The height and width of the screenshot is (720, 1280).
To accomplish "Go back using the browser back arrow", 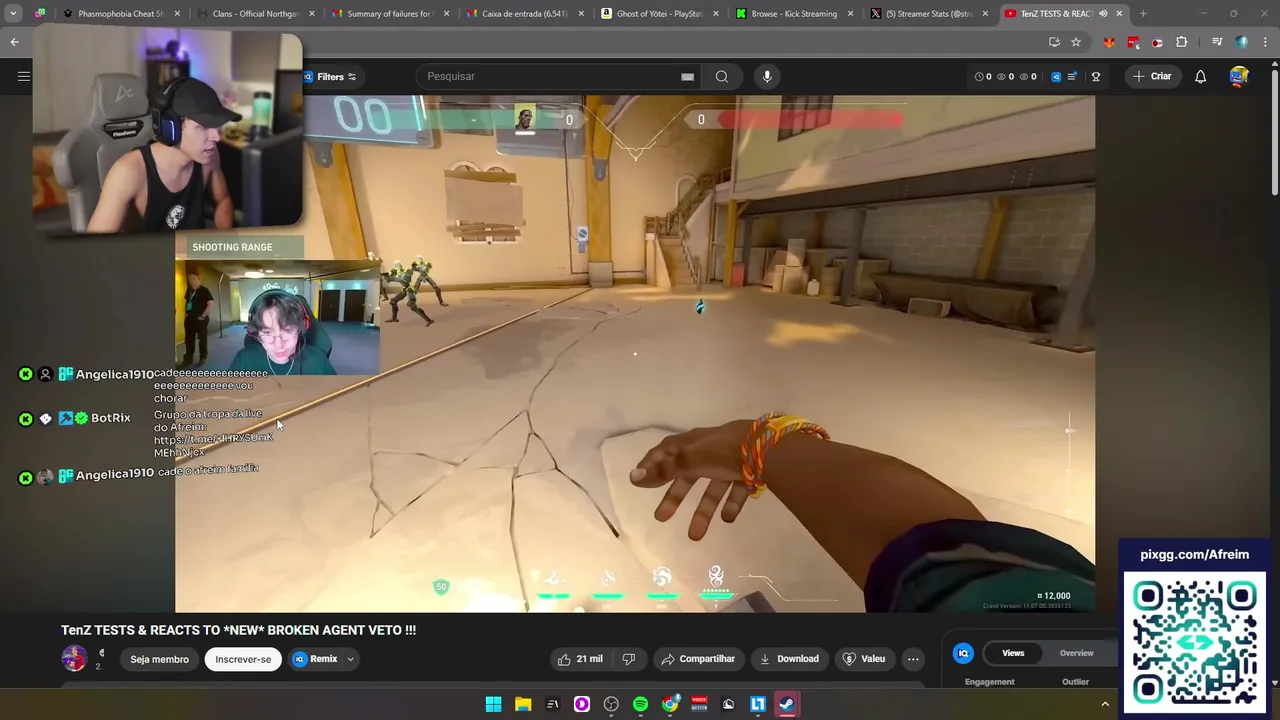I will pyautogui.click(x=14, y=42).
